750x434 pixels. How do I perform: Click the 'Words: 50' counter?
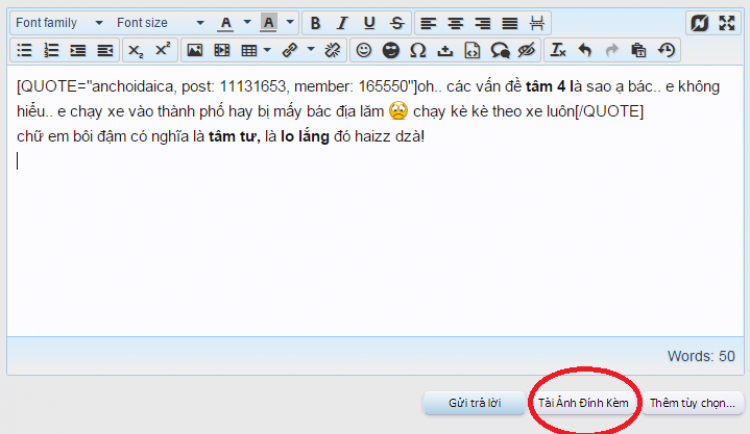701,356
